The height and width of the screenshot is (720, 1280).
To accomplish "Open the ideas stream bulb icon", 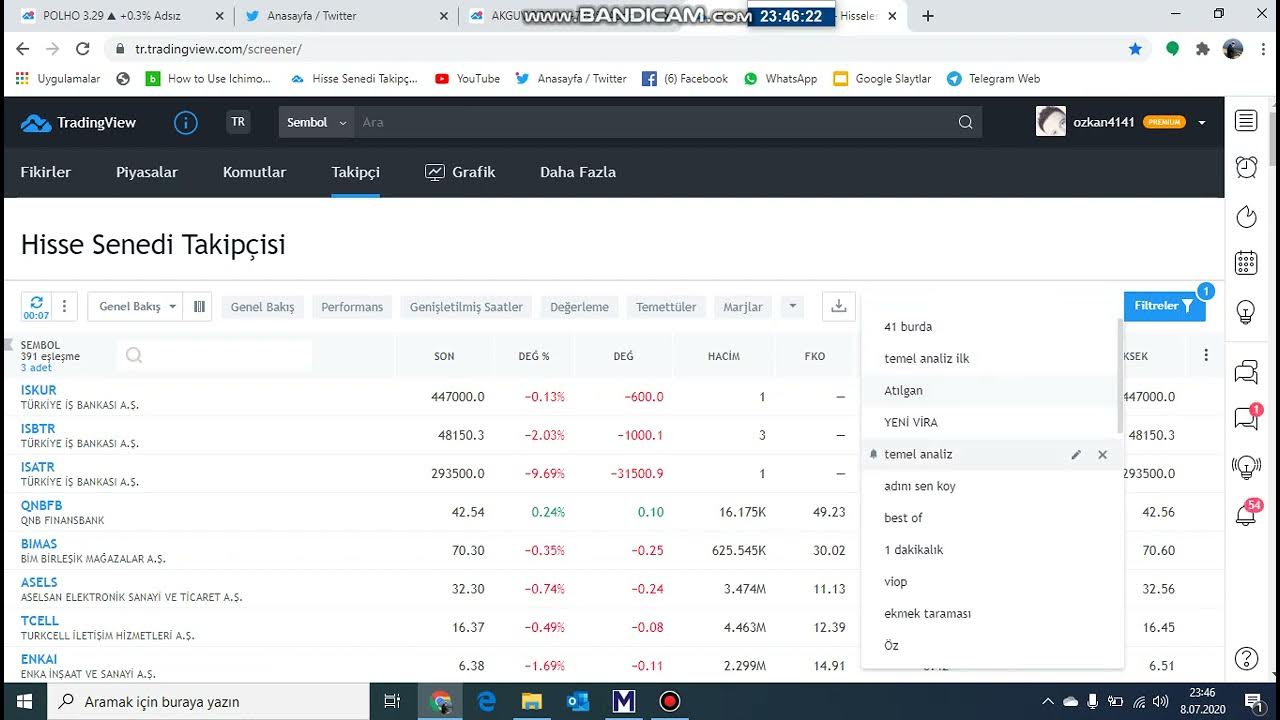I will [1246, 466].
